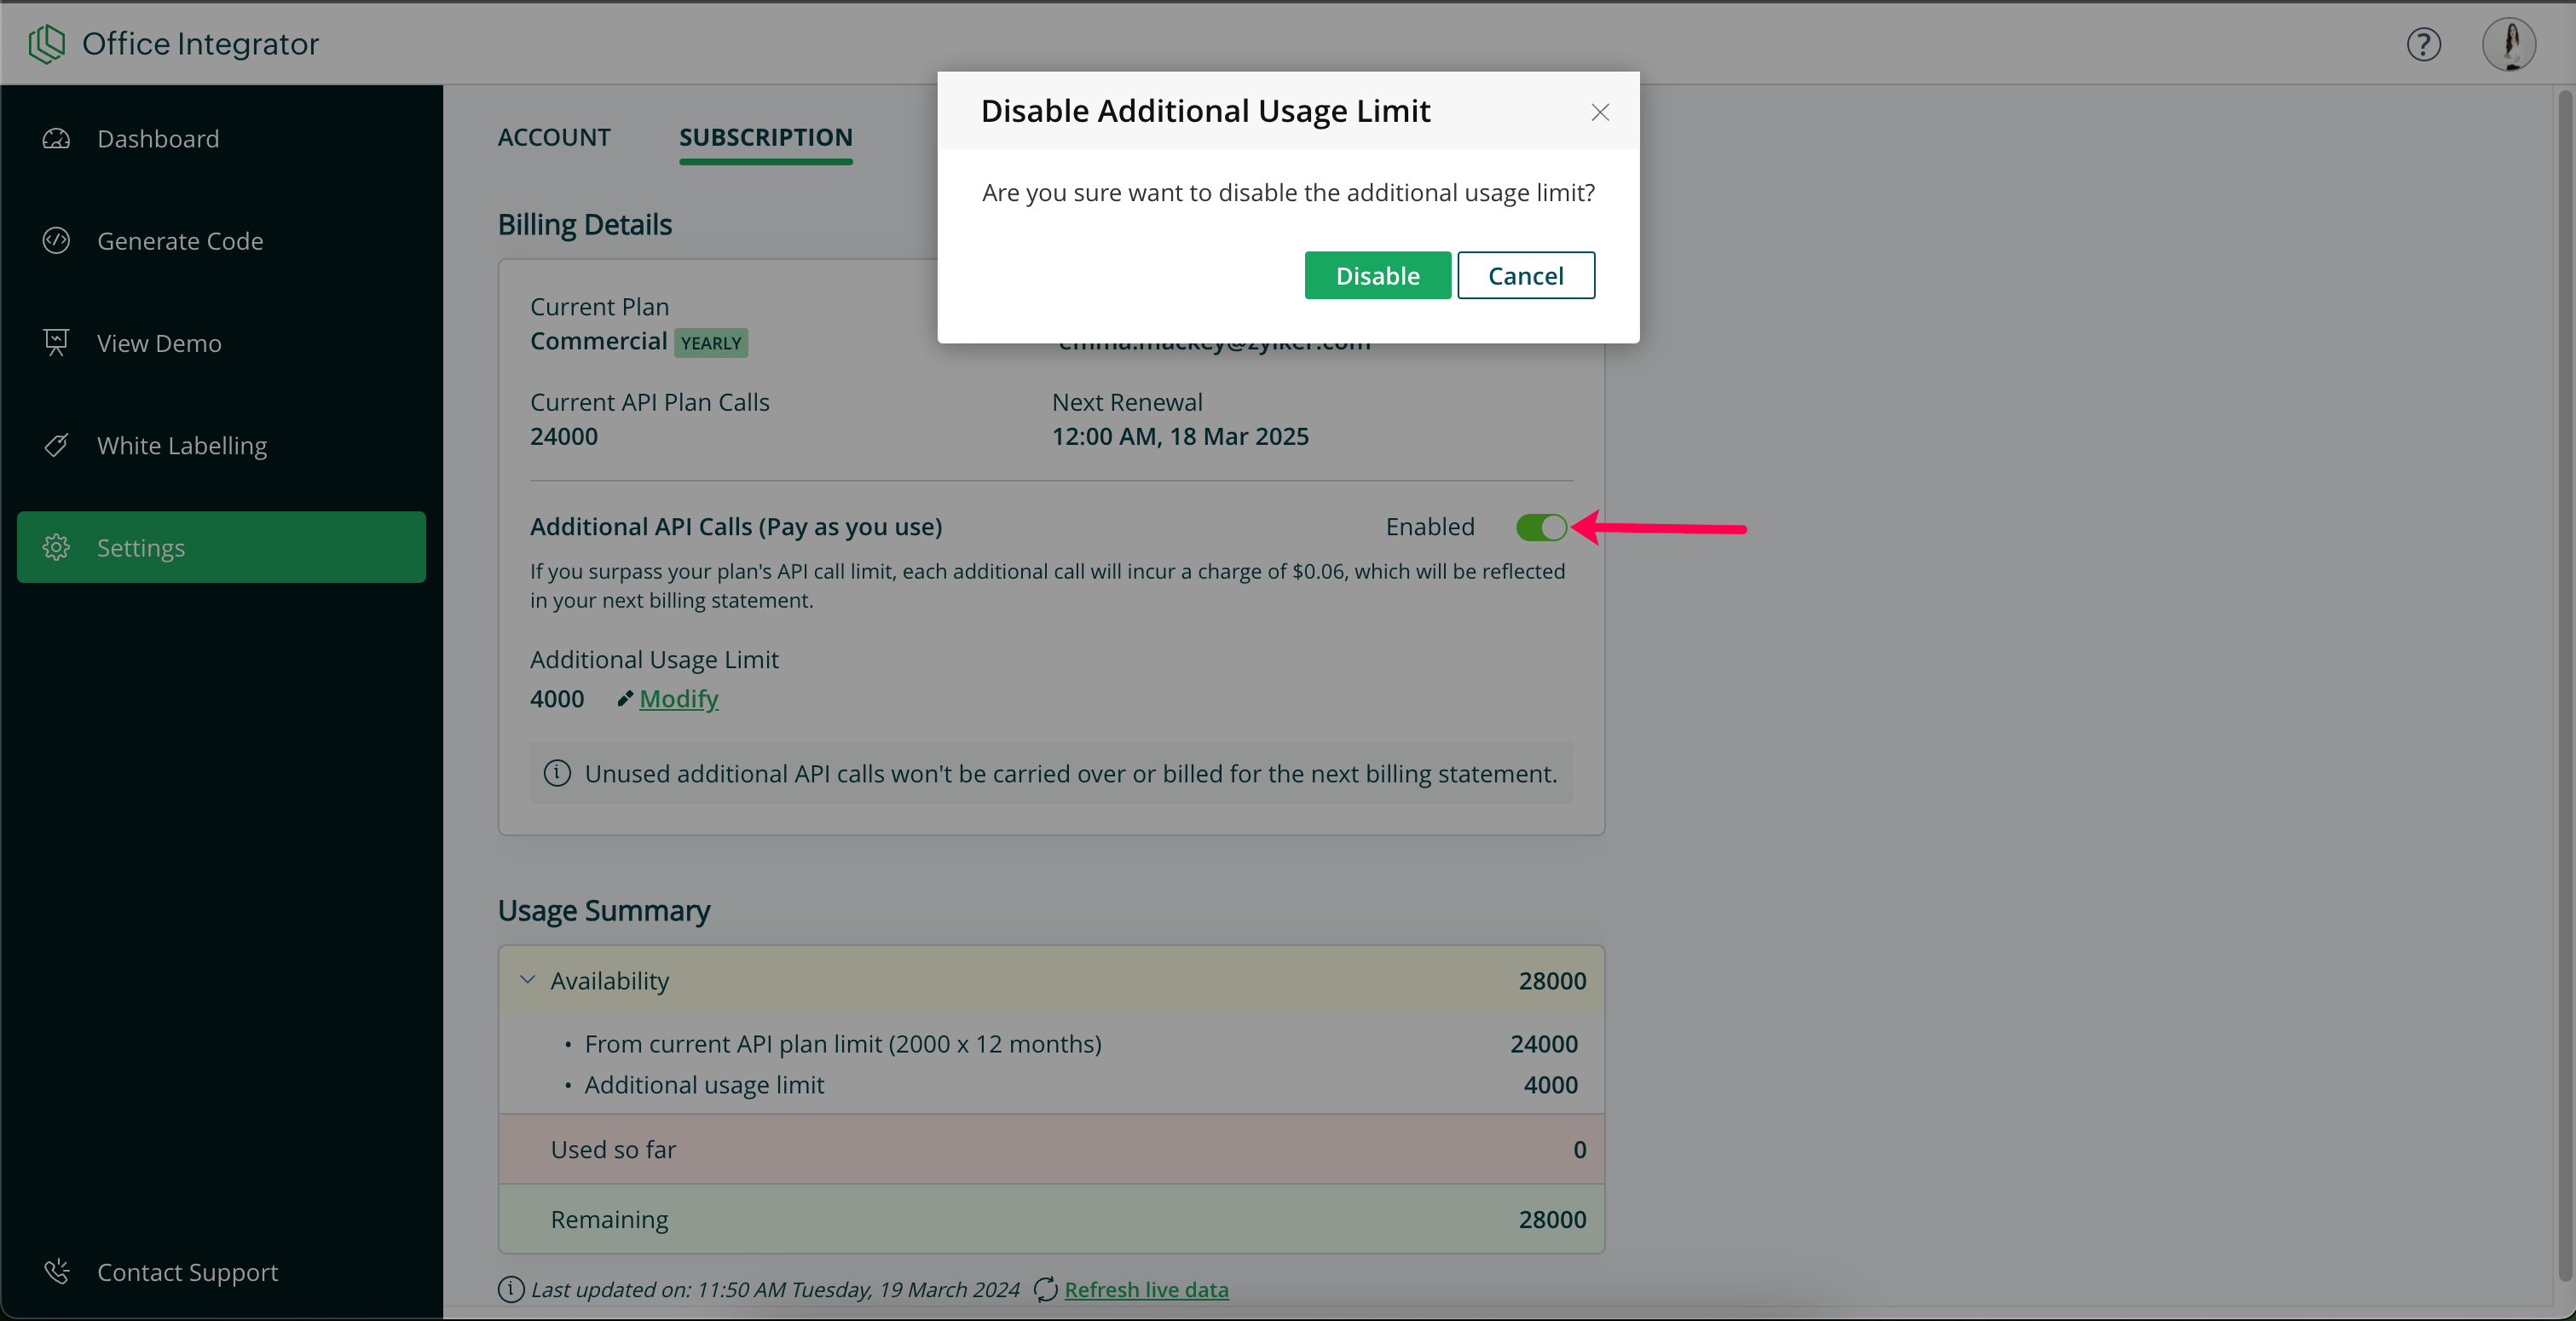Click the pencil icon beside Modify

point(625,698)
